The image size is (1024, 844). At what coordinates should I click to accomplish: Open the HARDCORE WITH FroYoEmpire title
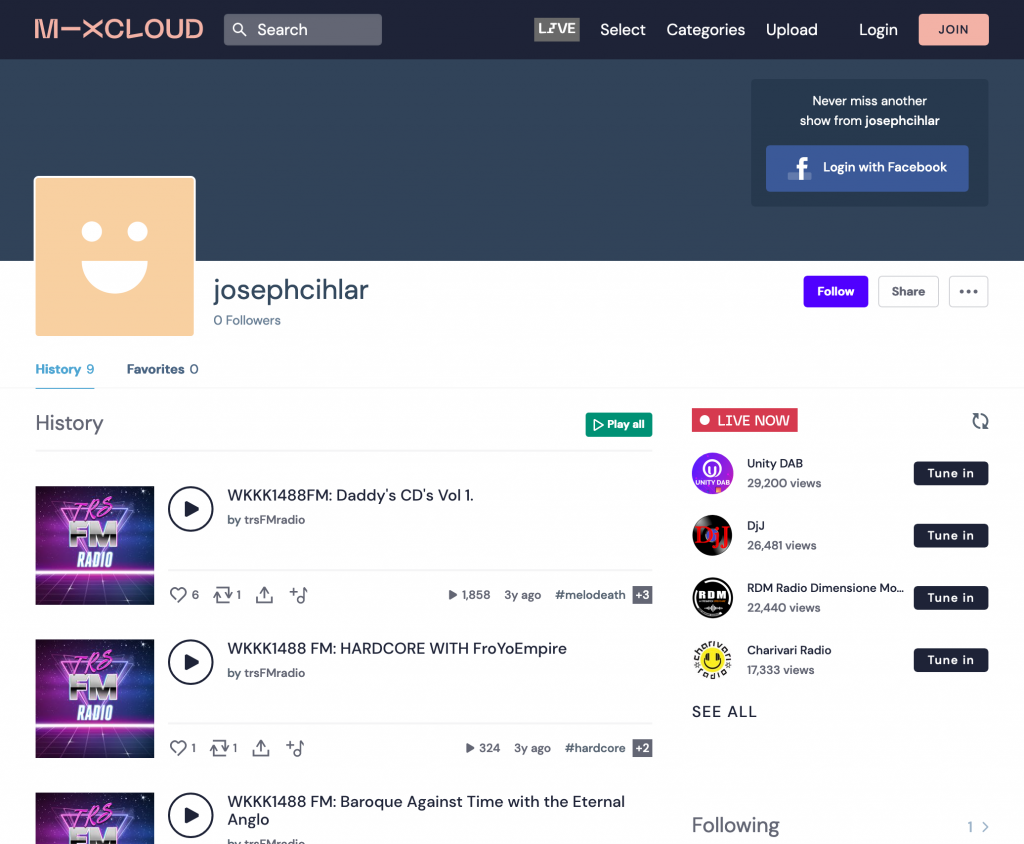coord(397,649)
